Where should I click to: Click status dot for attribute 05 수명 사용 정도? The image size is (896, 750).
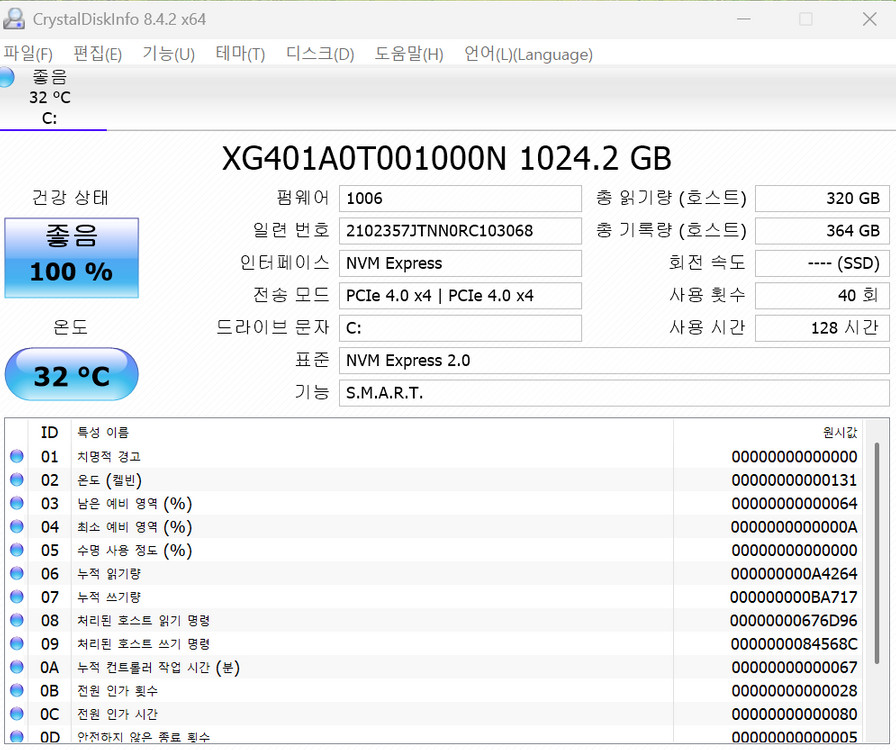pyautogui.click(x=17, y=550)
